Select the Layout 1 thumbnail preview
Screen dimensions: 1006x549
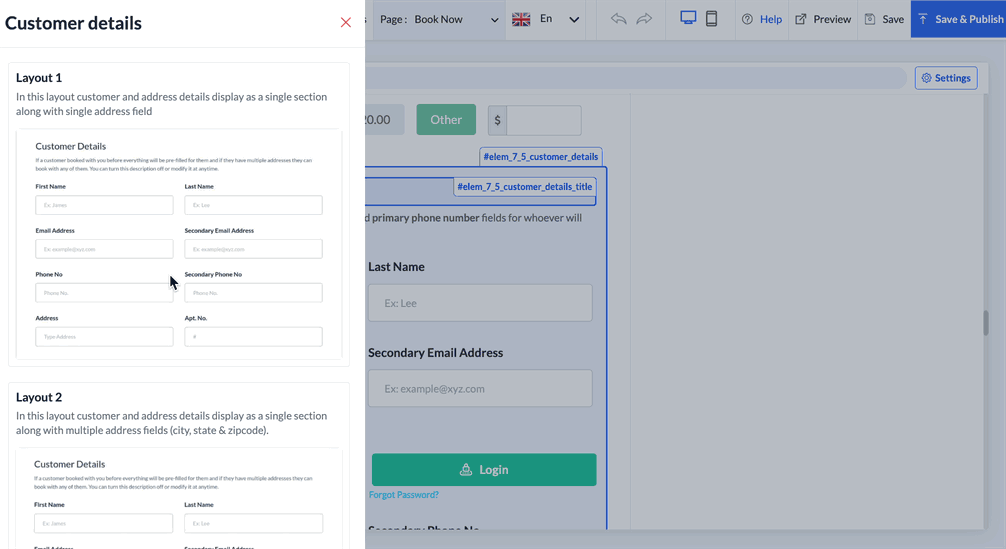click(x=179, y=244)
